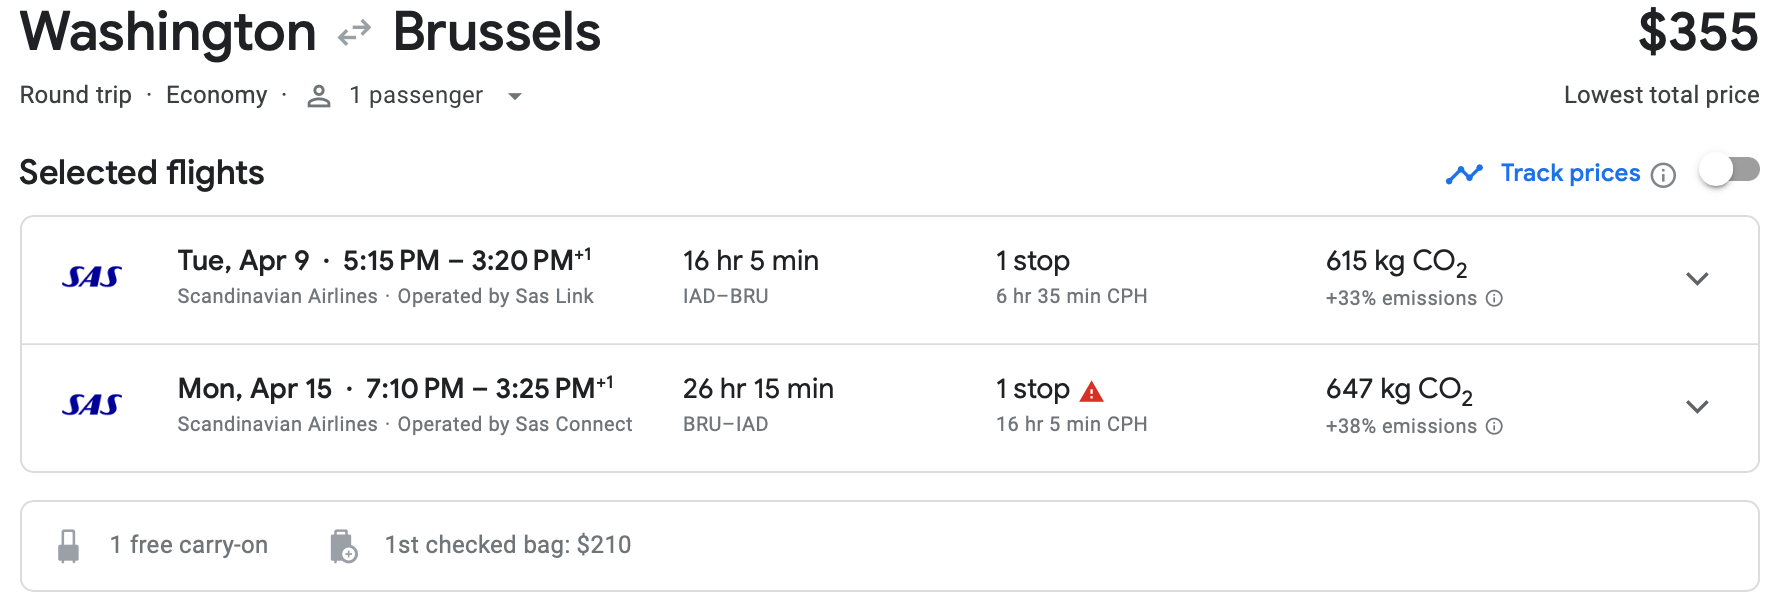The width and height of the screenshot is (1790, 606).
Task: Click the SAS logo on the Apr 9 flight
Action: pyautogui.click(x=92, y=278)
